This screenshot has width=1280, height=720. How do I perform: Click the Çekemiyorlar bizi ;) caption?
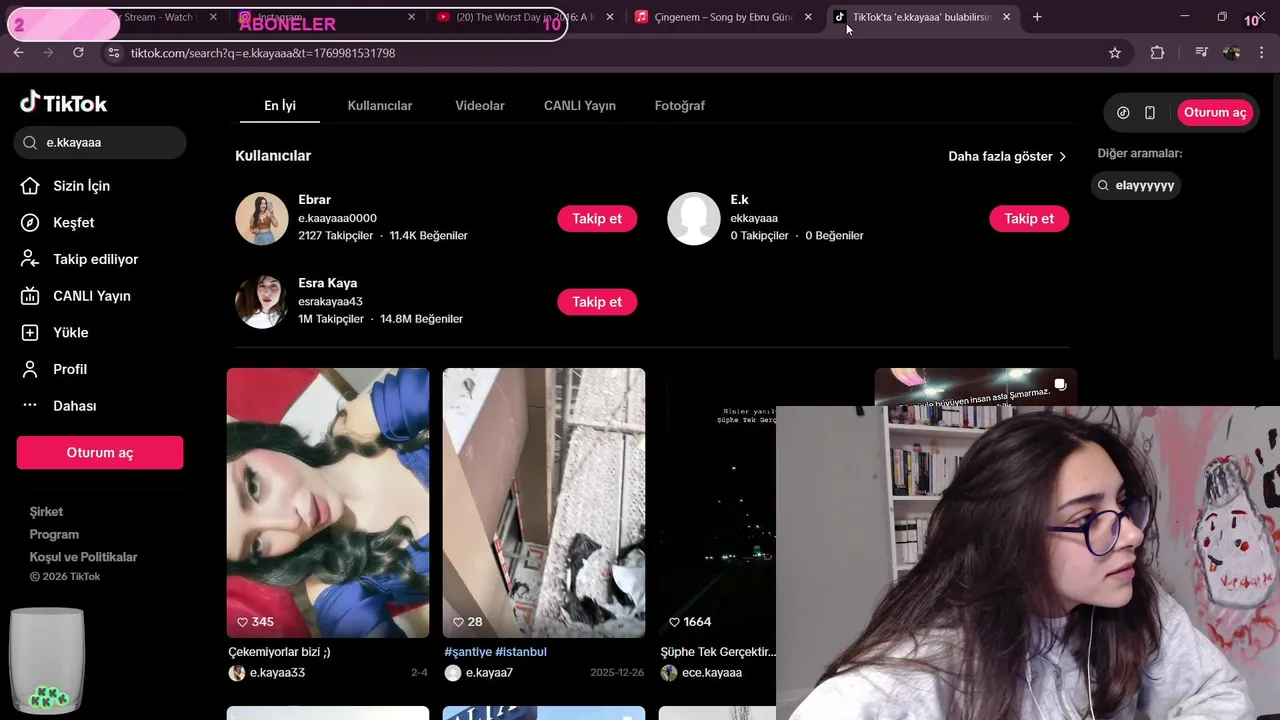279,652
